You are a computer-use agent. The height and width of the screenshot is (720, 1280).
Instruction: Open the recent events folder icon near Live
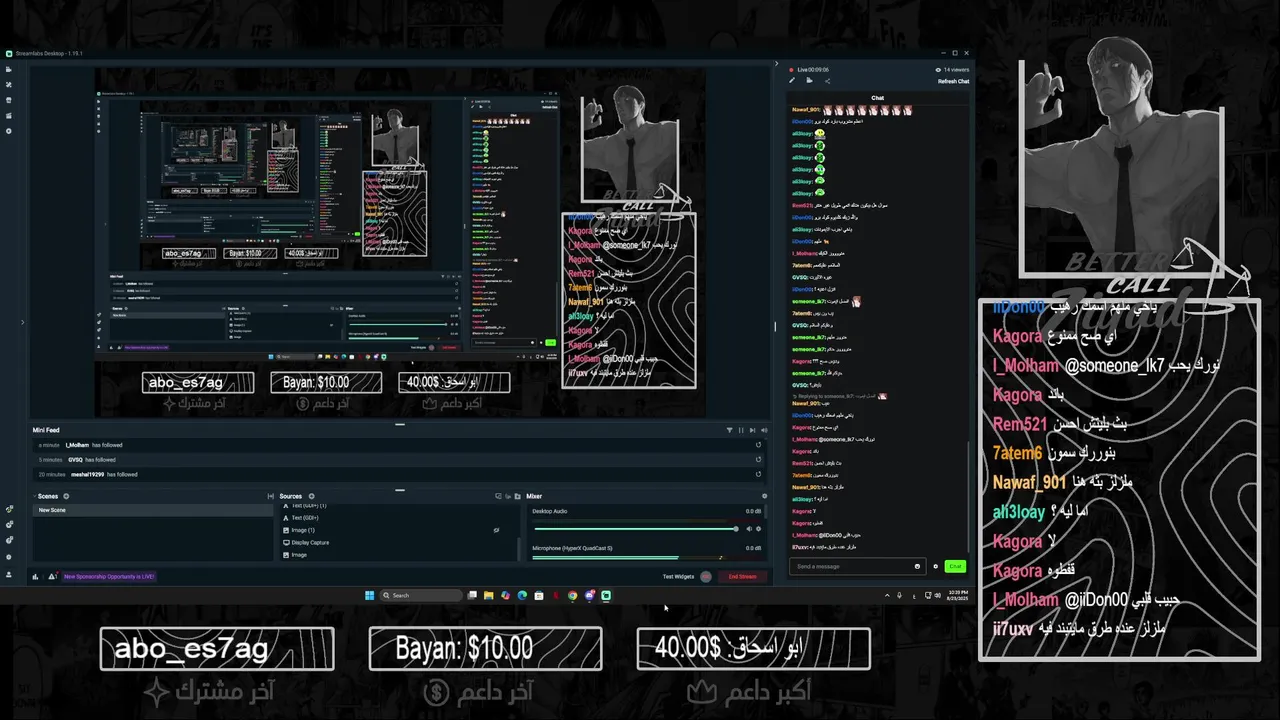click(809, 81)
